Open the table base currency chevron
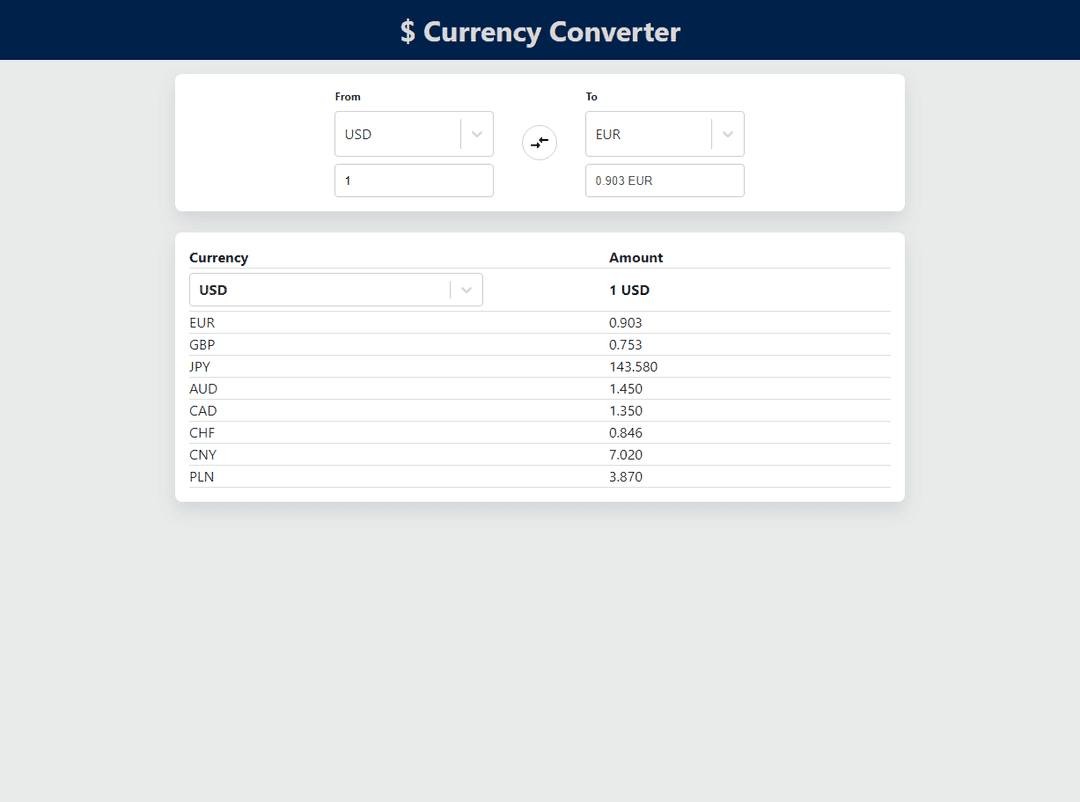The width and height of the screenshot is (1080, 802). pyautogui.click(x=466, y=290)
